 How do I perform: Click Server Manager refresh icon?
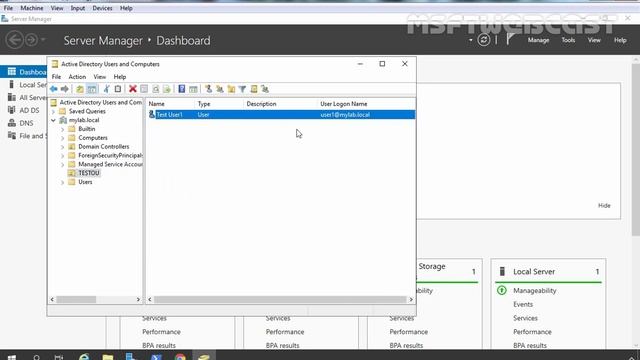point(484,40)
